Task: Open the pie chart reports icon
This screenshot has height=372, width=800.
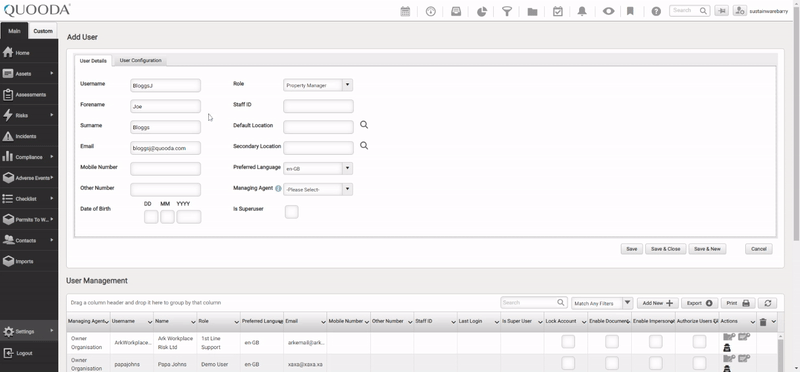Action: pyautogui.click(x=482, y=12)
